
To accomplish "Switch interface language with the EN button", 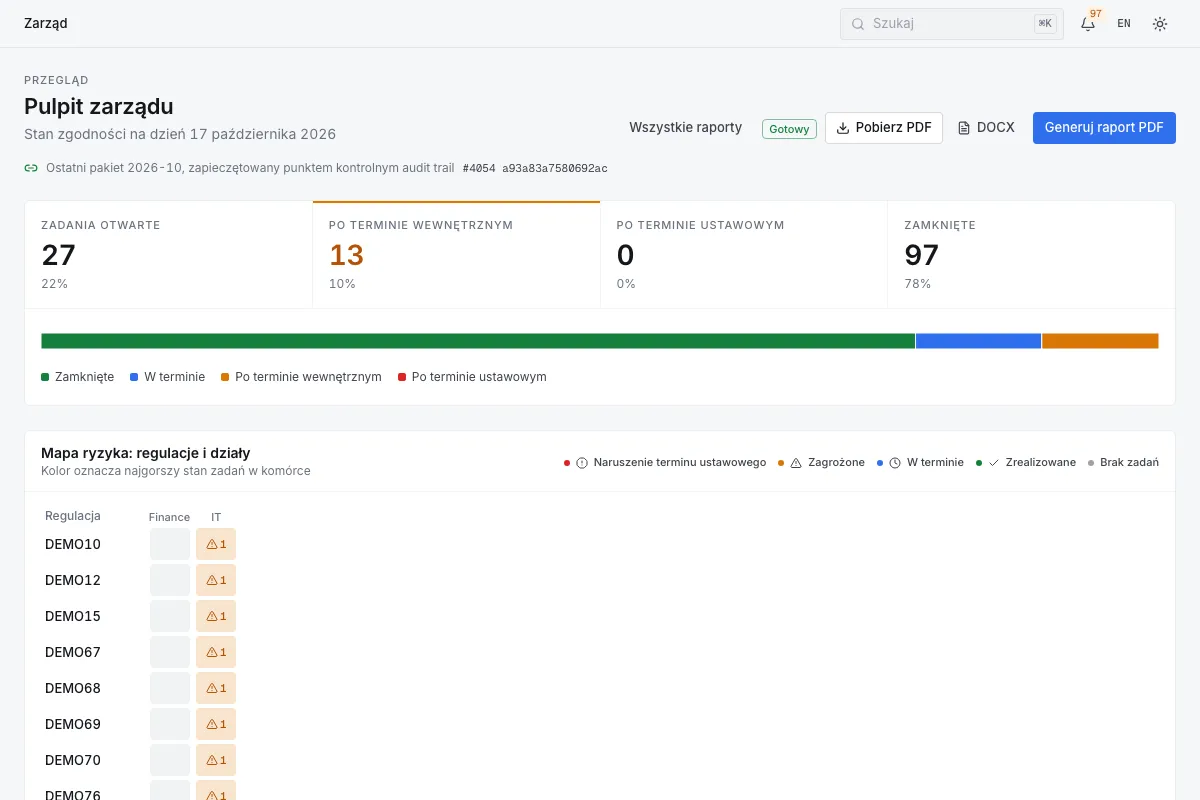I will (1124, 23).
